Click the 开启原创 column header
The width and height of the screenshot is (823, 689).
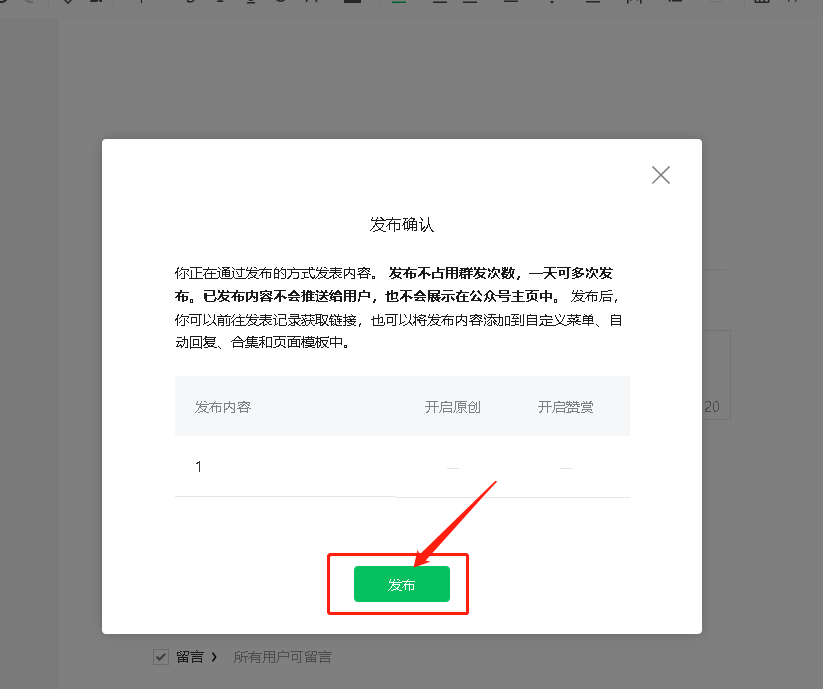(x=452, y=407)
